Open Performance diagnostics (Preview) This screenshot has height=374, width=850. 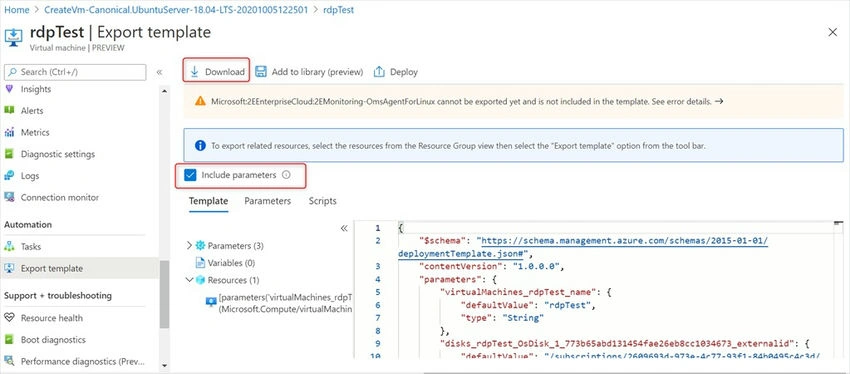[x=83, y=361]
